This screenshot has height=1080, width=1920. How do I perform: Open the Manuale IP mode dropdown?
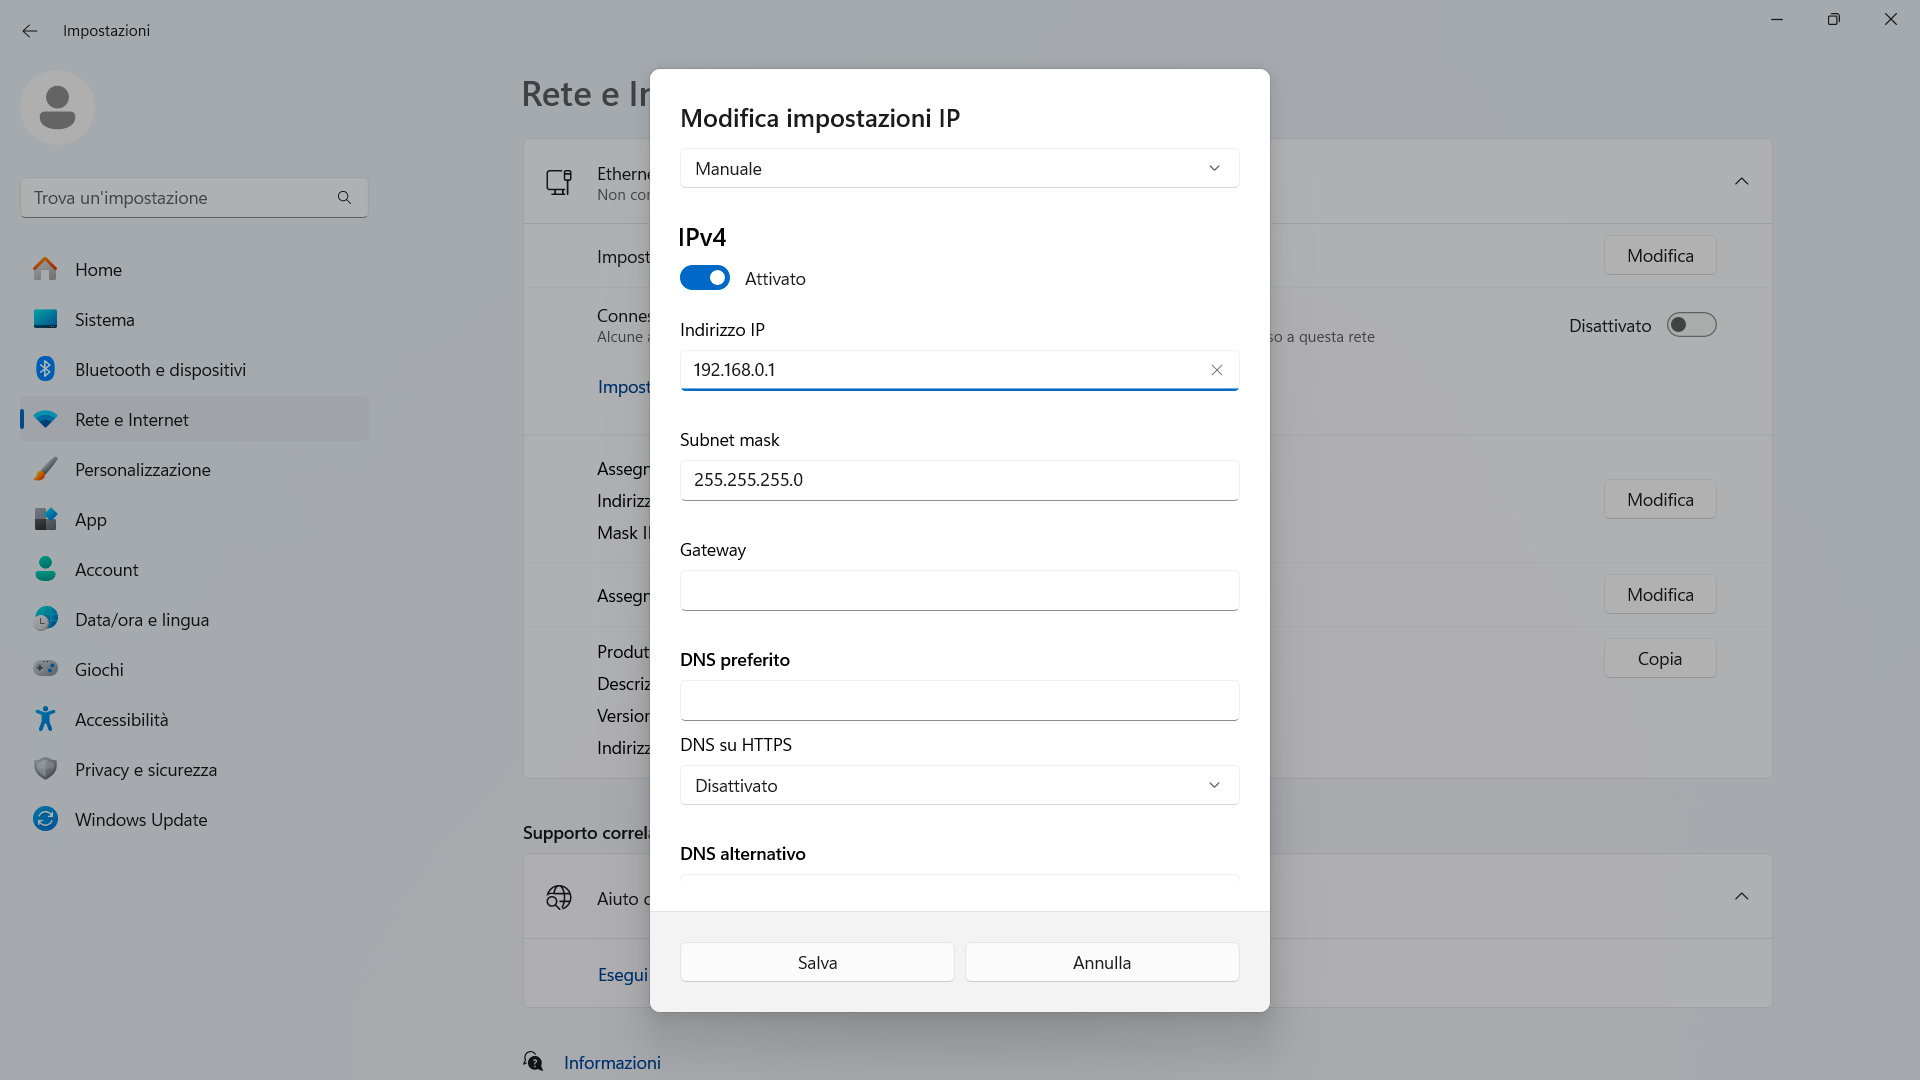point(959,168)
